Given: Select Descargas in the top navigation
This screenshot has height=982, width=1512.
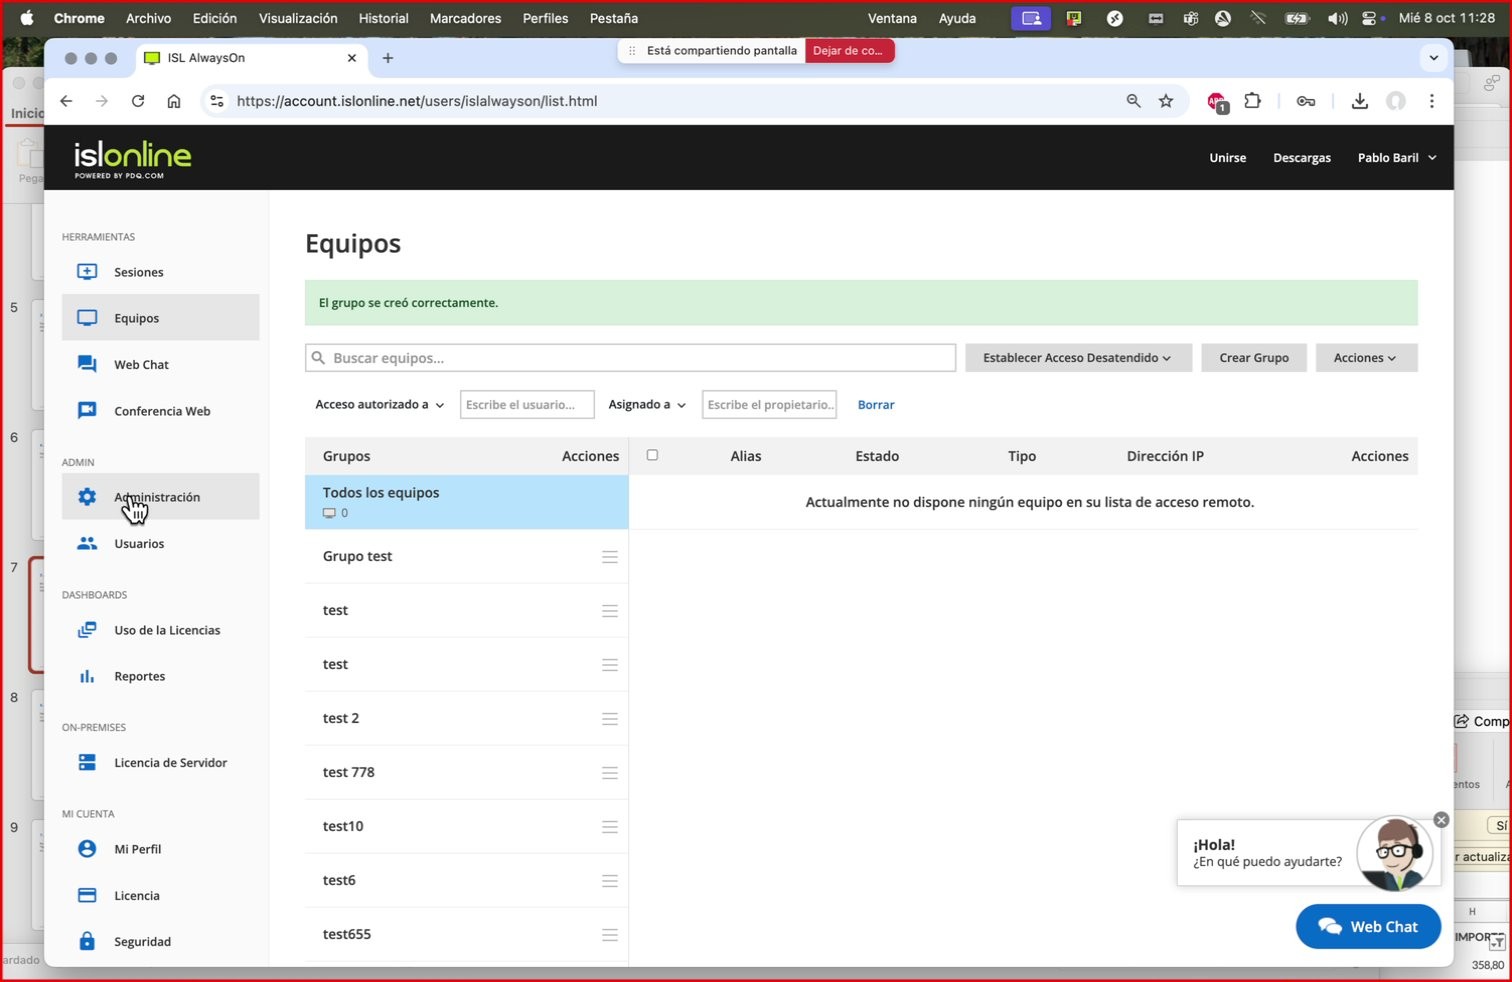Looking at the screenshot, I should pos(1301,158).
